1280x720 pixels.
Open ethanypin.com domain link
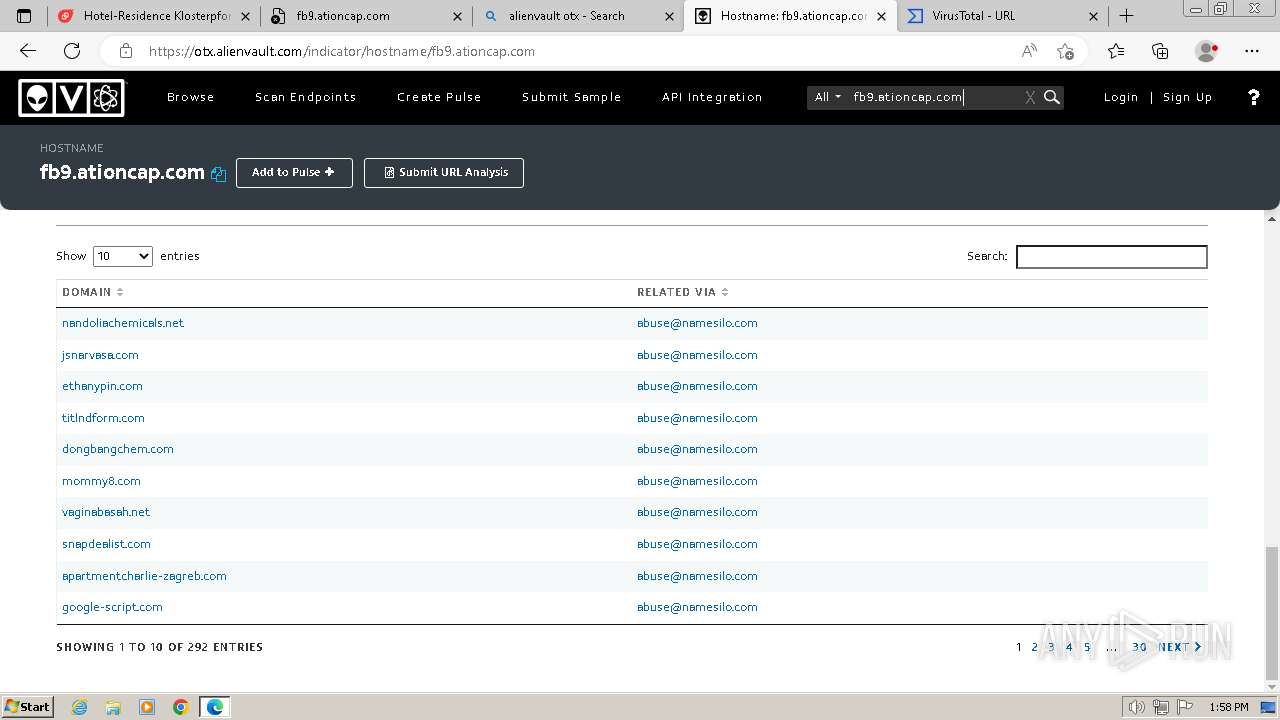pyautogui.click(x=102, y=386)
